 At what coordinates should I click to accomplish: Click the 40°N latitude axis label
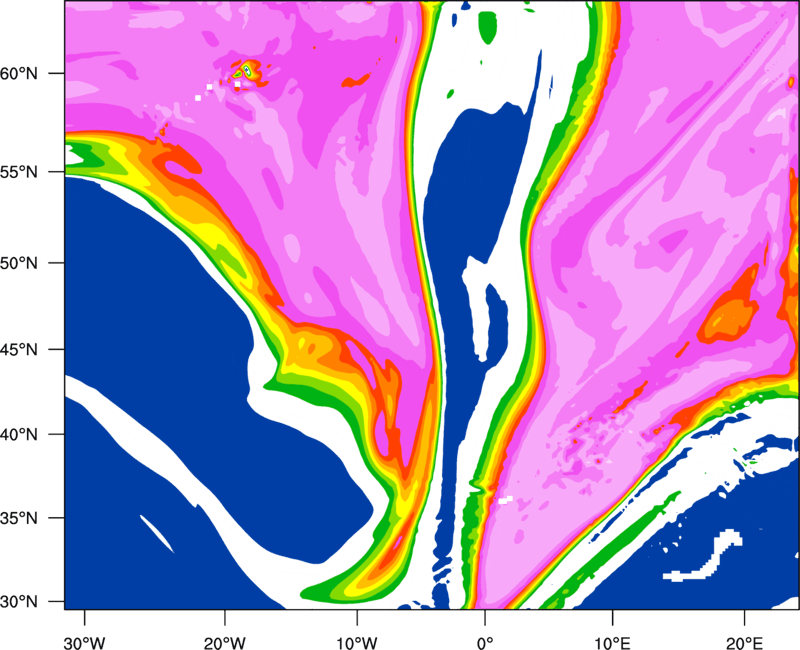21,435
